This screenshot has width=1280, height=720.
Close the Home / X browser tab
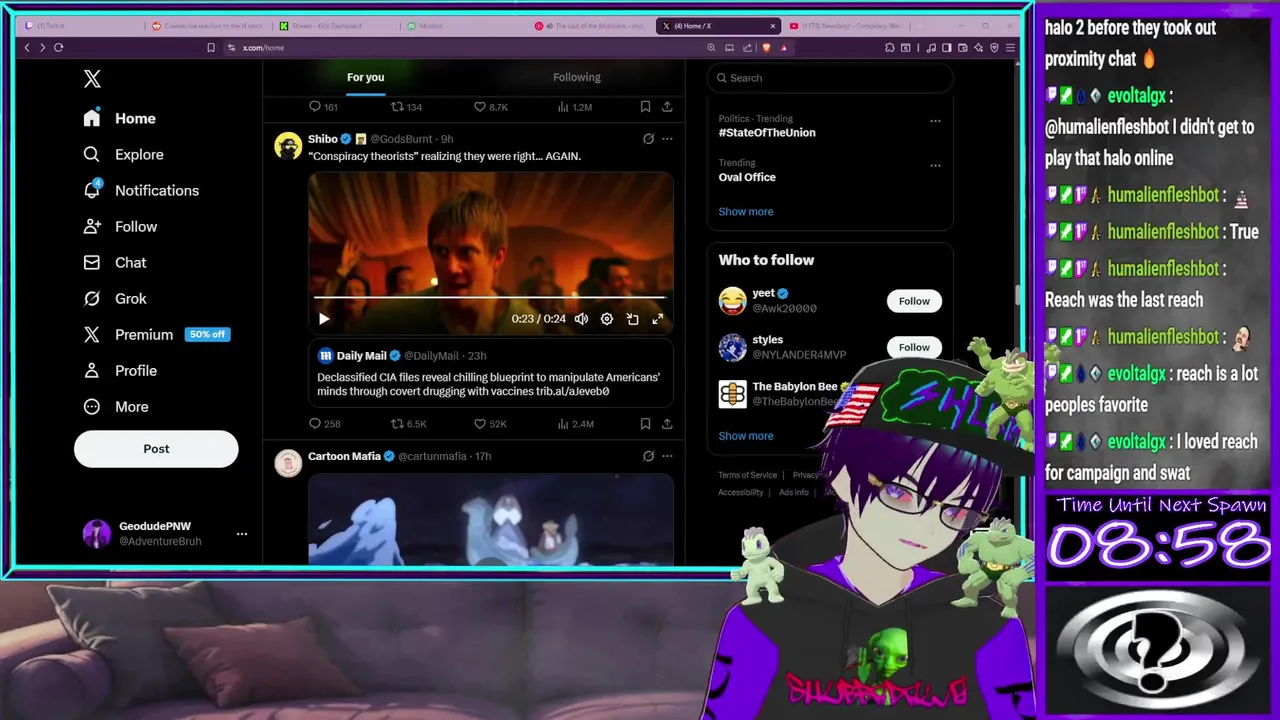point(772,26)
